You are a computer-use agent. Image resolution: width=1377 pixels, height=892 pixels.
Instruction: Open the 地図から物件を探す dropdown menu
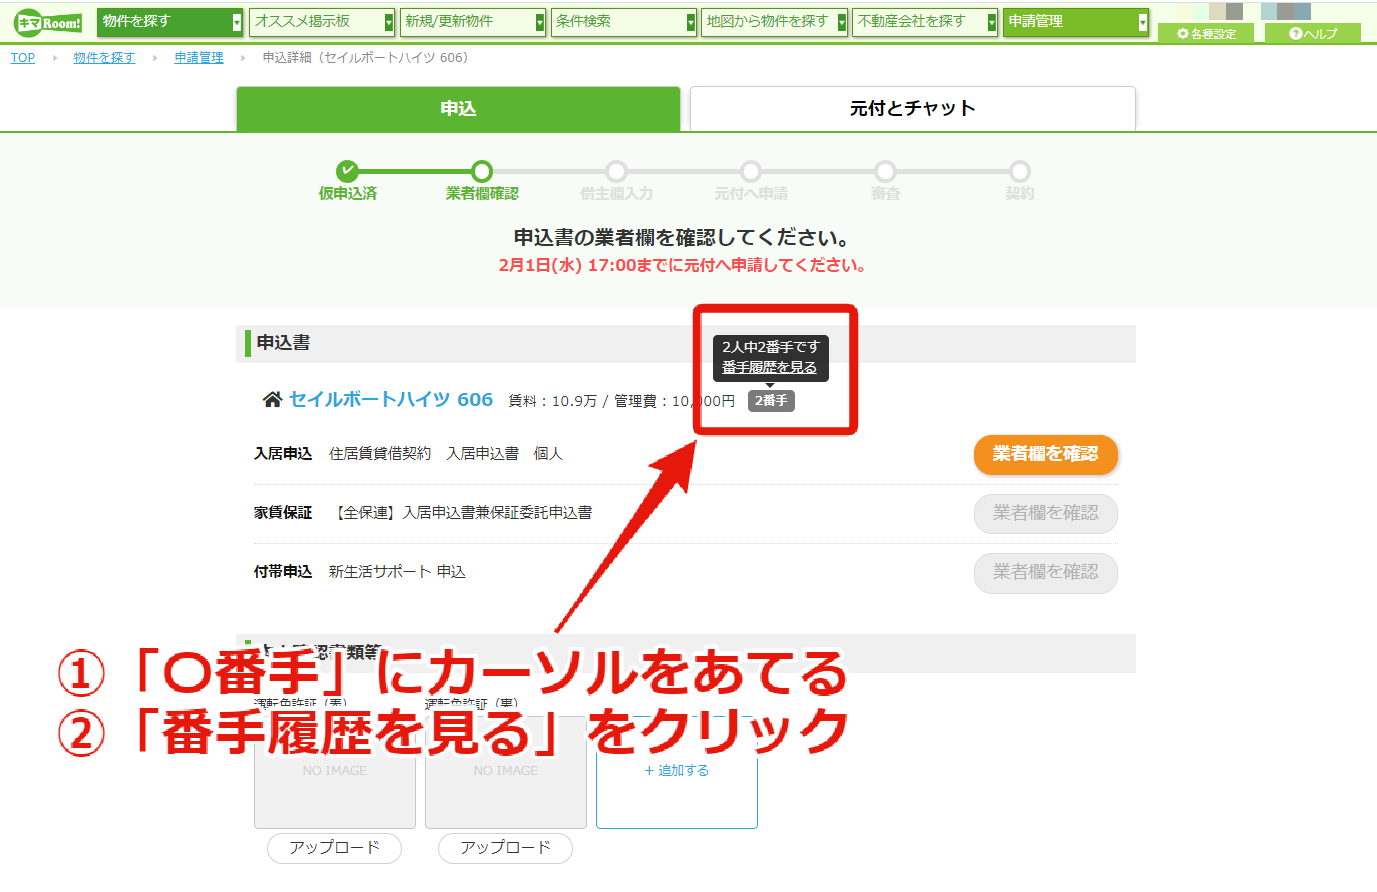[x=774, y=22]
